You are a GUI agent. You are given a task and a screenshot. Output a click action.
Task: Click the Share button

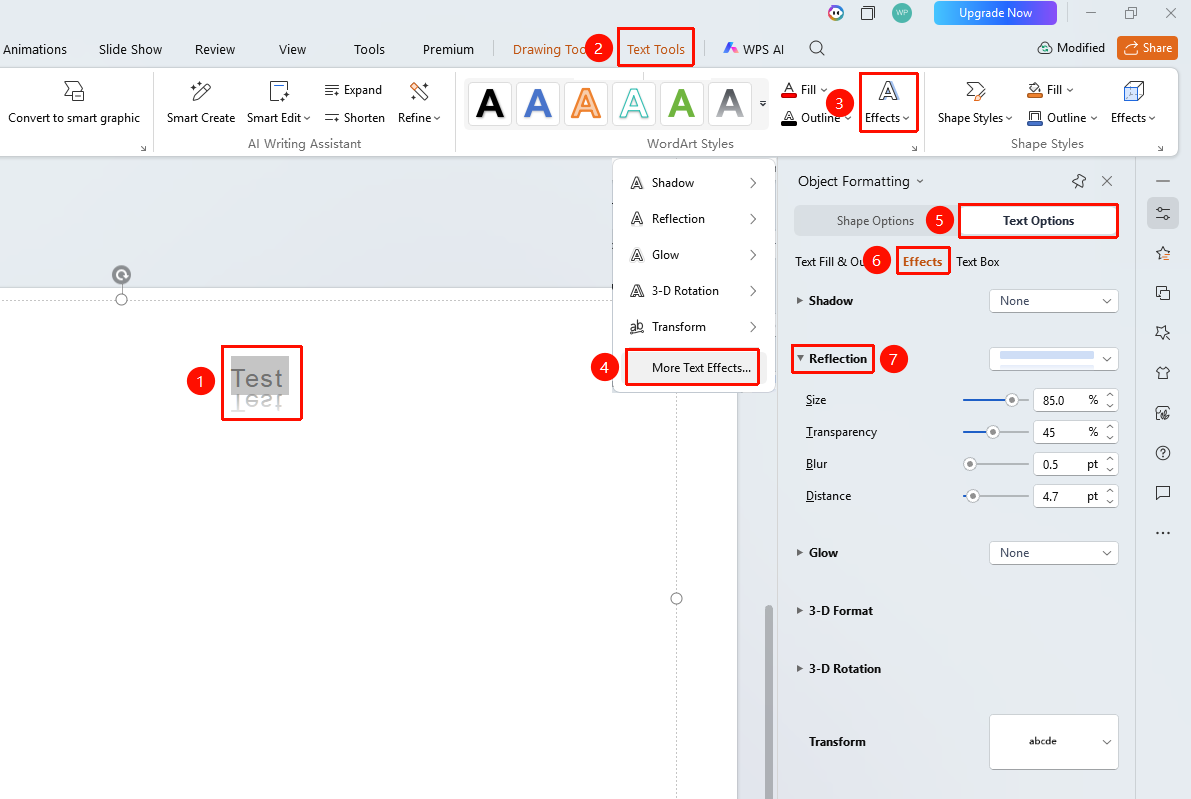[x=1147, y=48]
